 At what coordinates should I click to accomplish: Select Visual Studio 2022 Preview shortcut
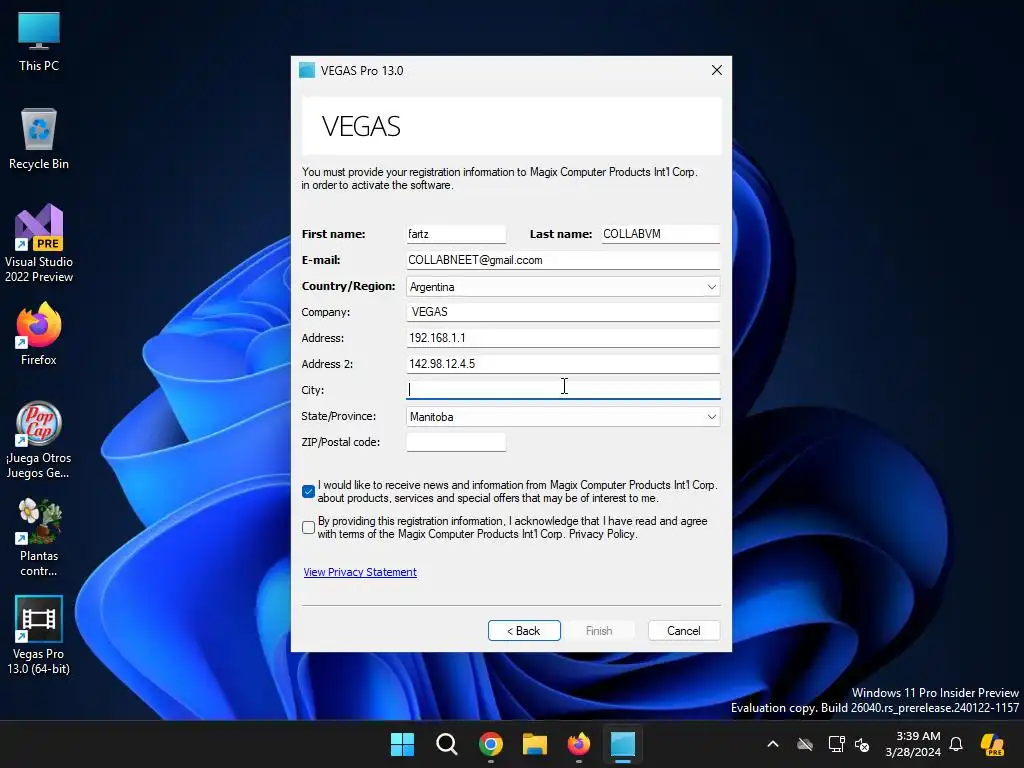(39, 243)
